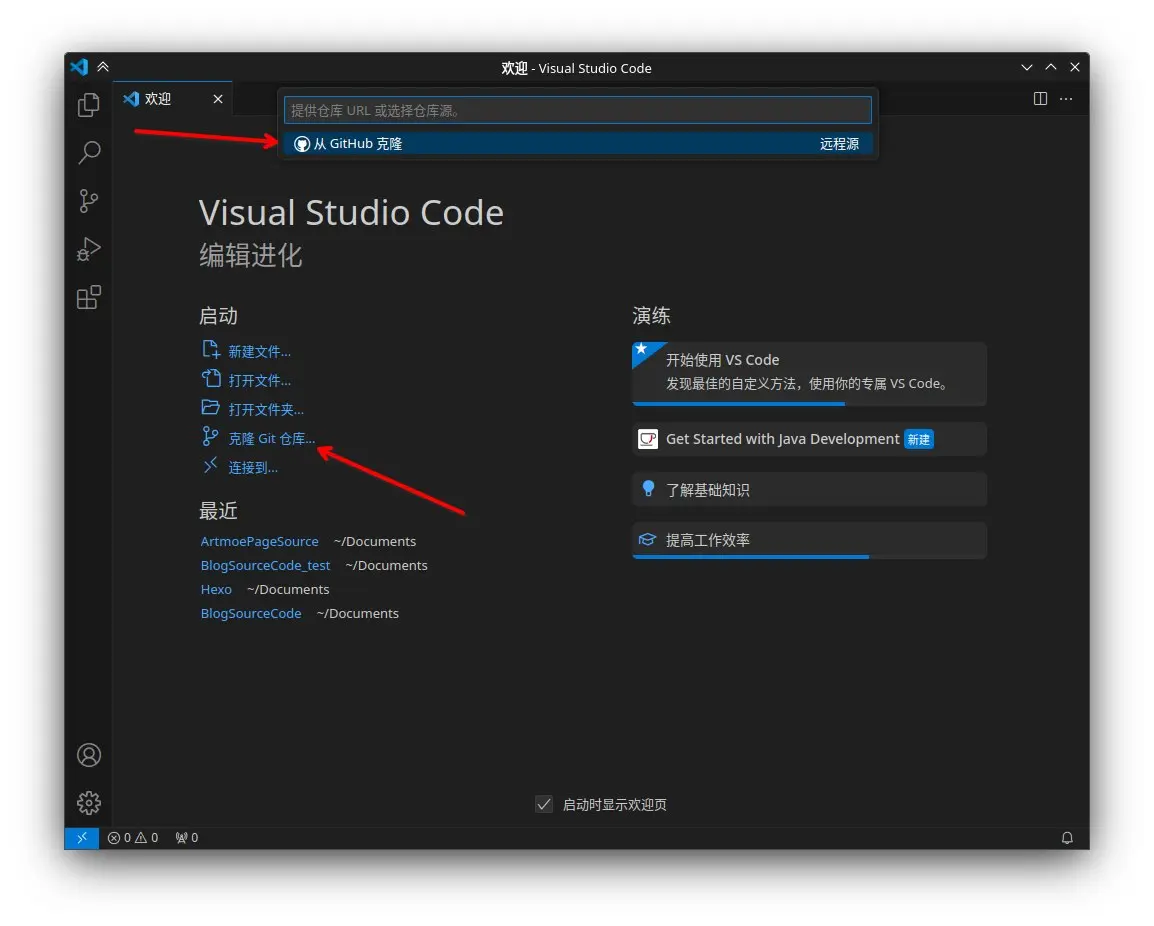
Task: Open Run and Debug view
Action: [x=89, y=250]
